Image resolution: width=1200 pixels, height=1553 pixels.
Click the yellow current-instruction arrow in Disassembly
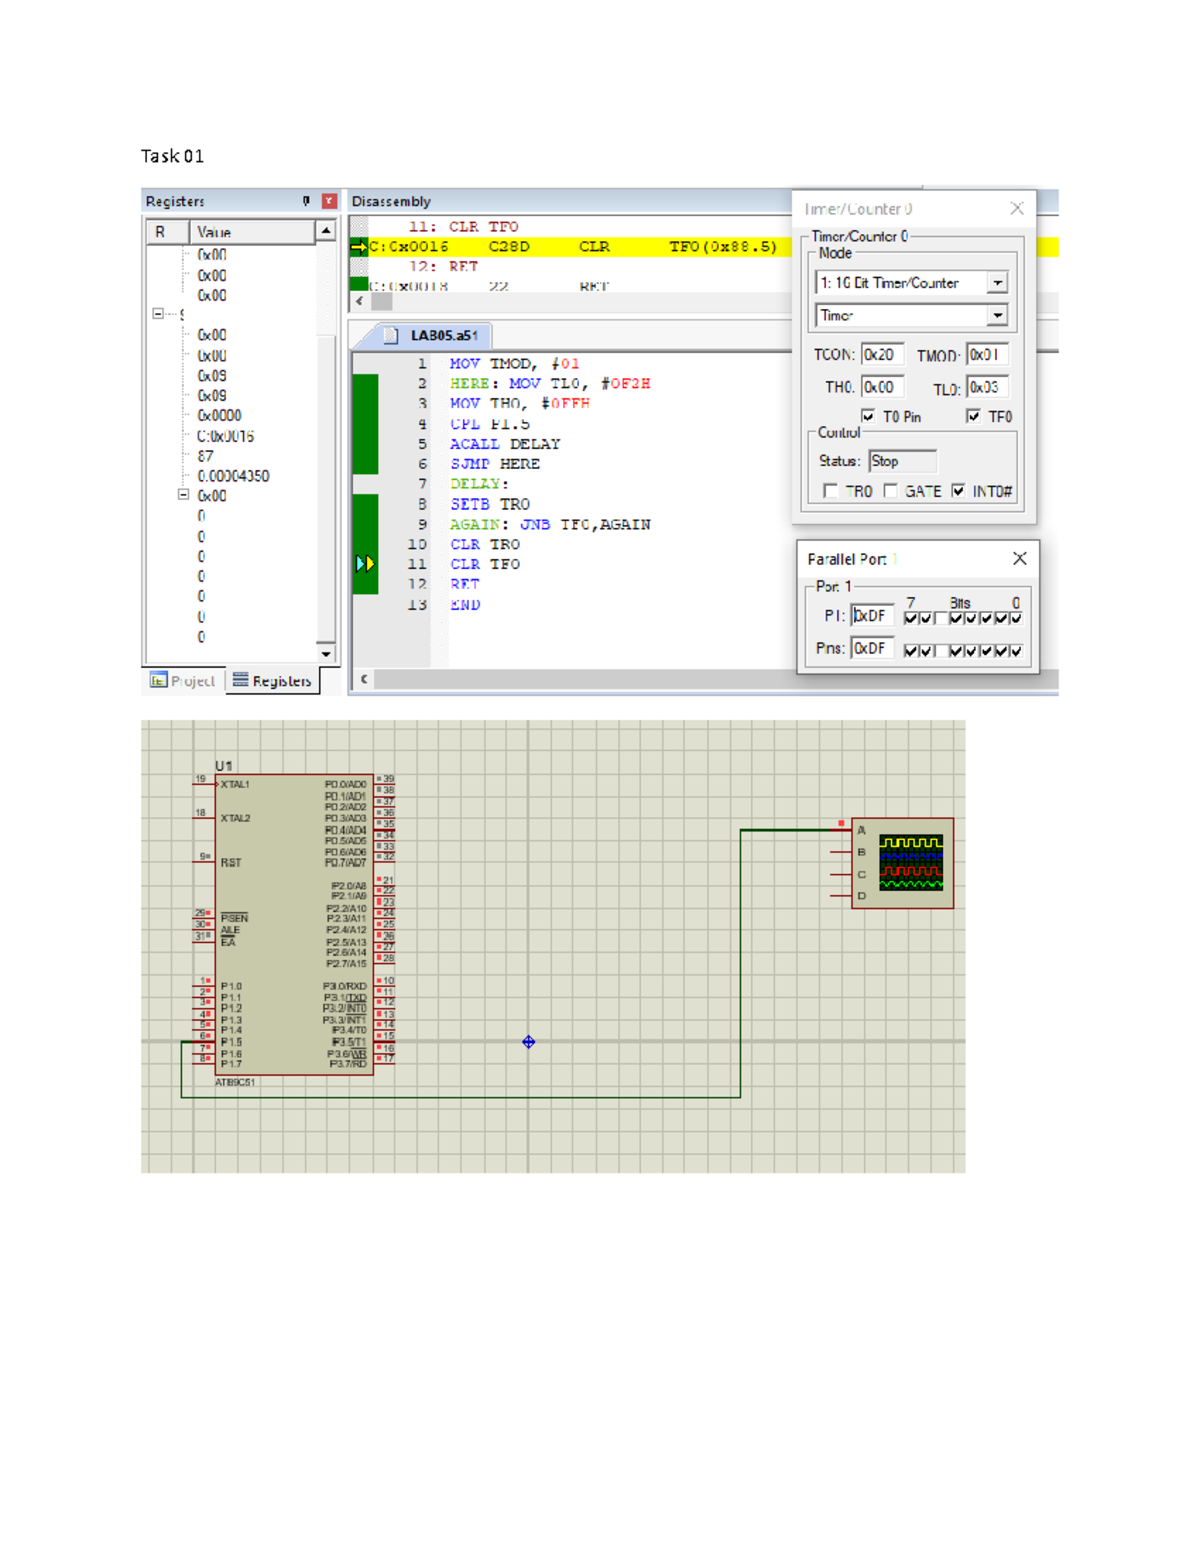[x=360, y=245]
